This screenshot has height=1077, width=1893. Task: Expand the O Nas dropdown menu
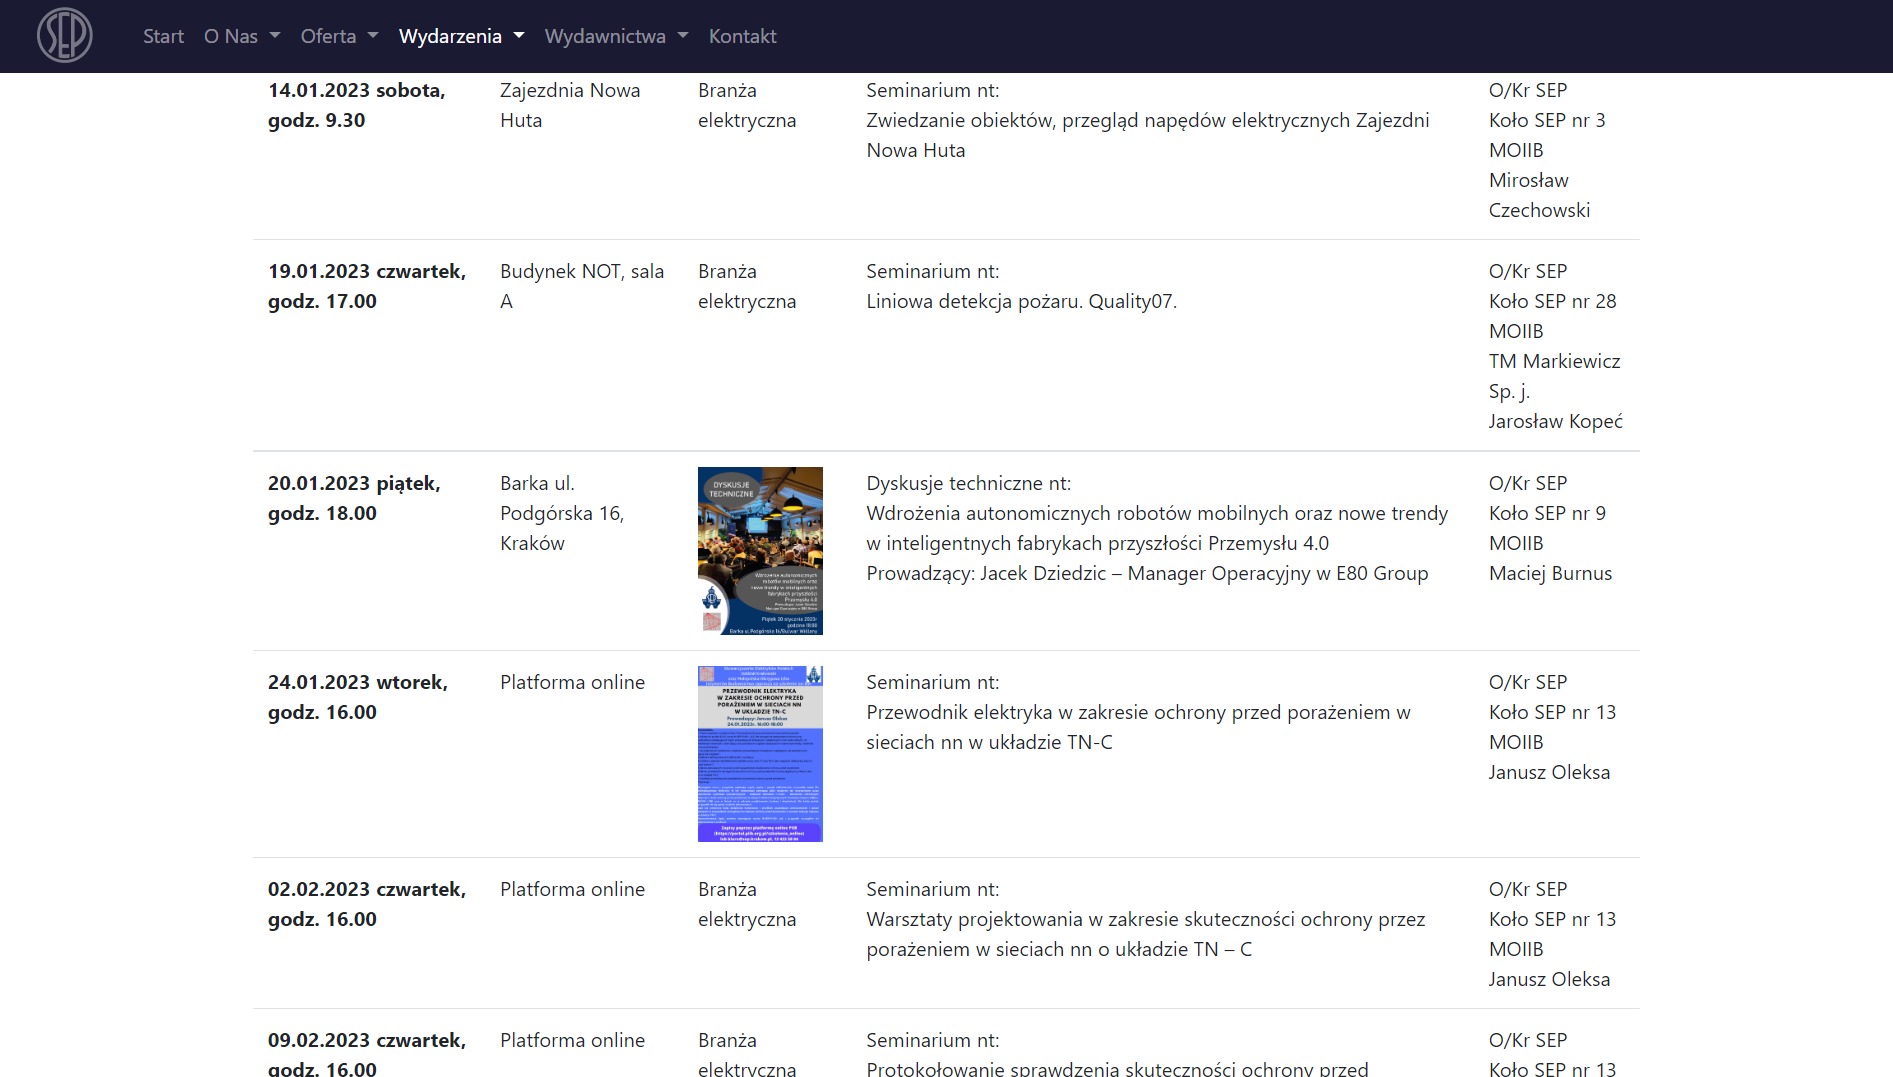click(x=241, y=36)
